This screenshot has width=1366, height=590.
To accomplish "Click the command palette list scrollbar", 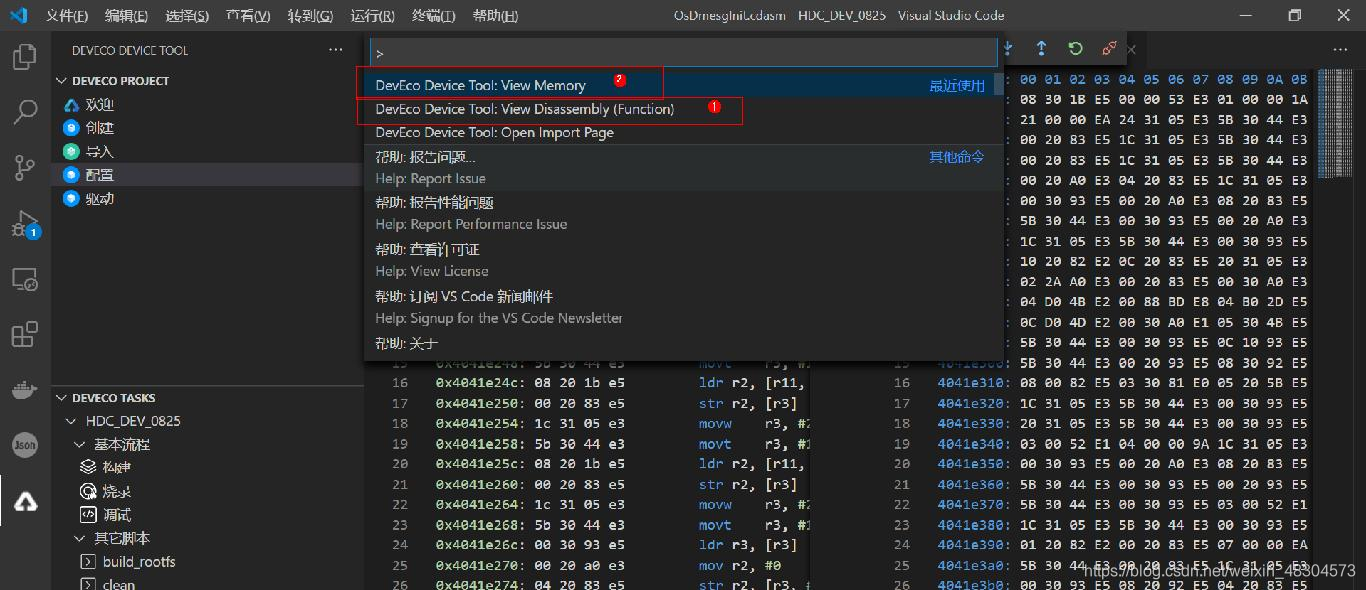I will point(999,83).
